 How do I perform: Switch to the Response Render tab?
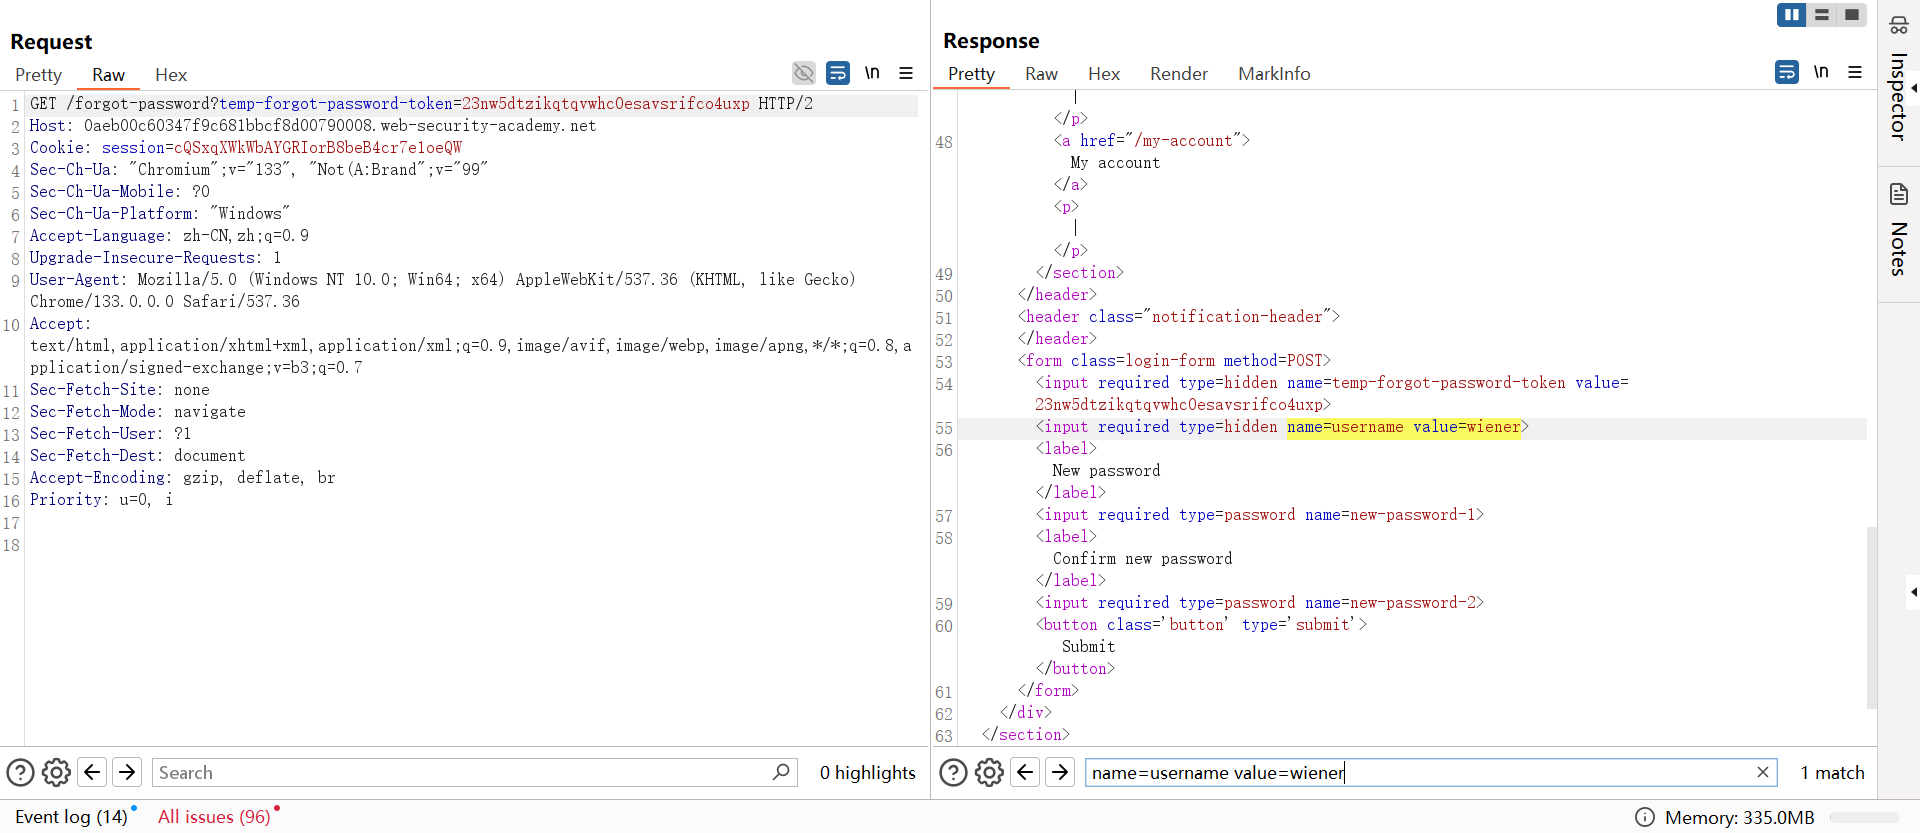coord(1178,74)
